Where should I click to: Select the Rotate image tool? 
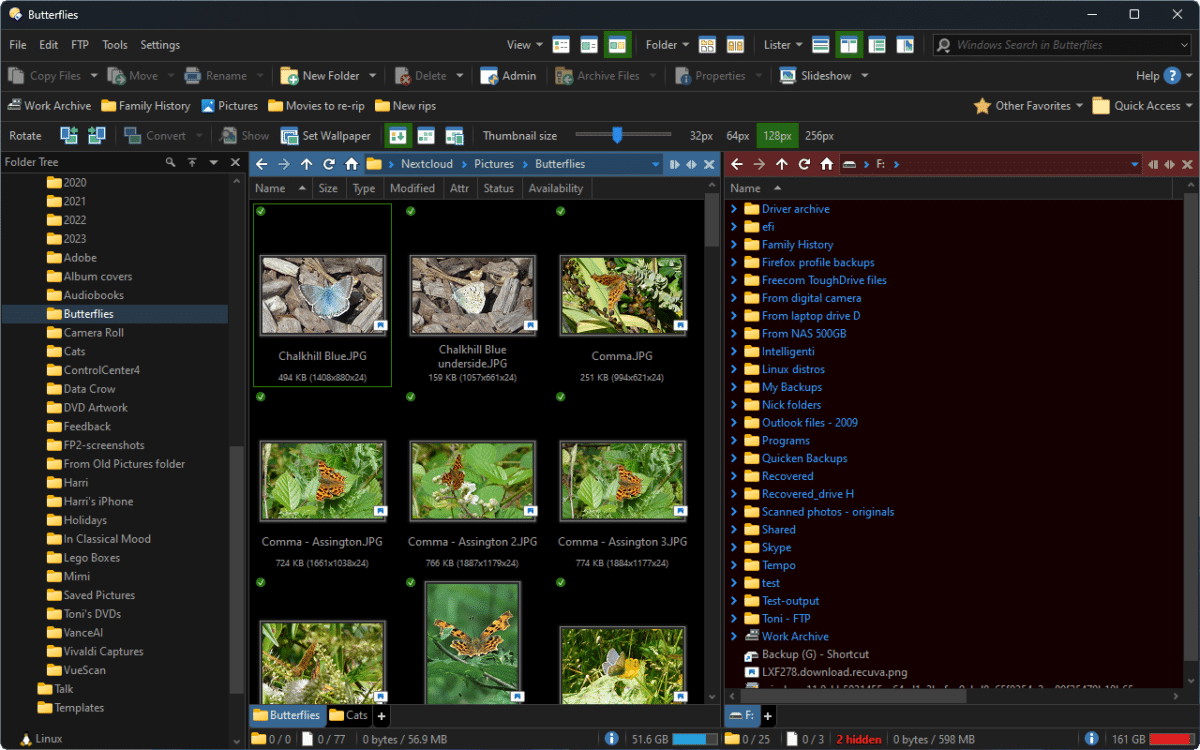[24, 135]
